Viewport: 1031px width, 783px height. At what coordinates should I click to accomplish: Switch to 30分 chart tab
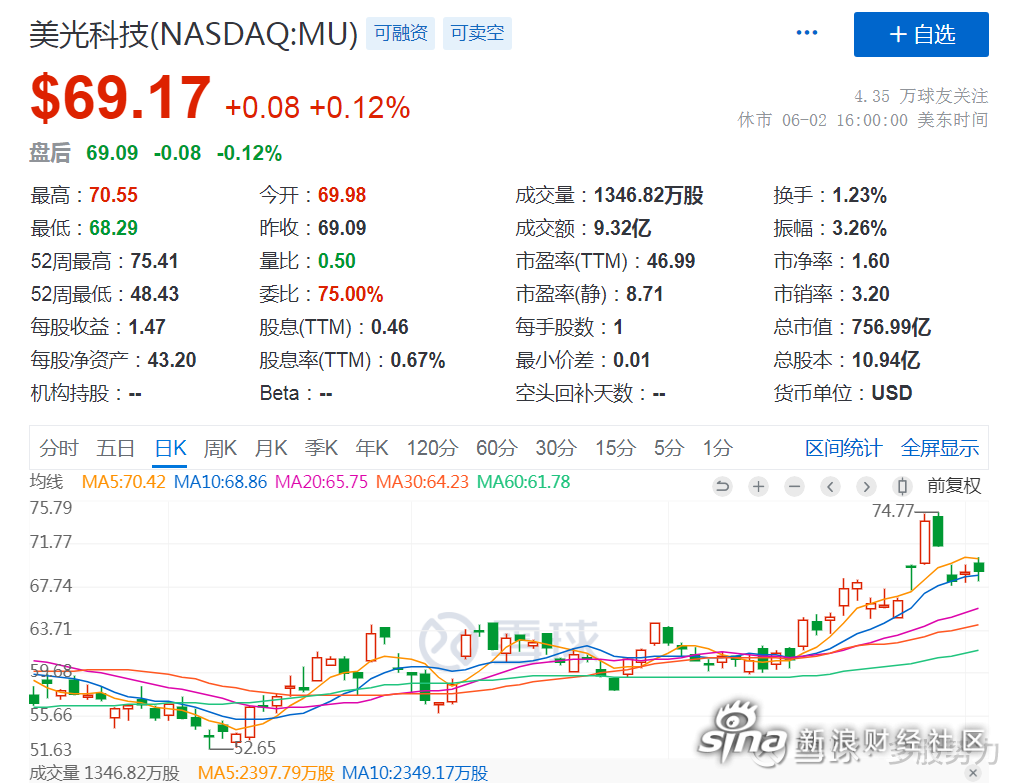(556, 448)
